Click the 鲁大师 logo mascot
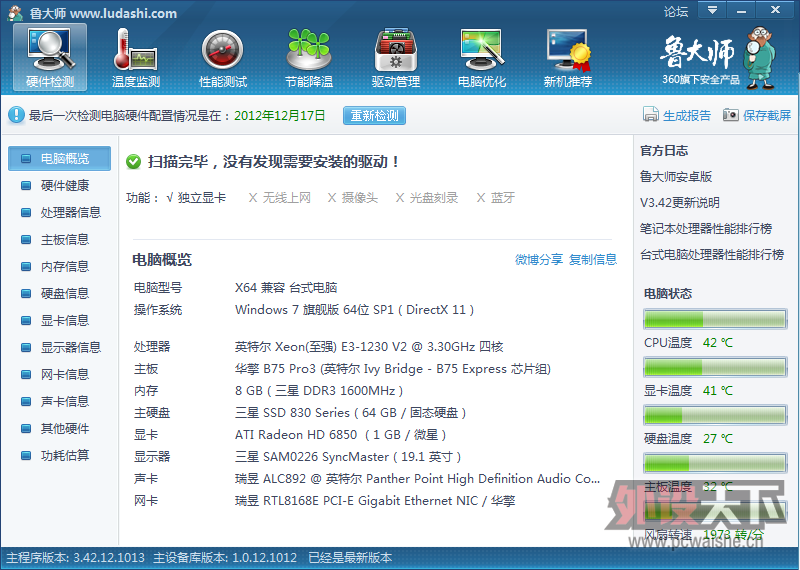 [760, 58]
